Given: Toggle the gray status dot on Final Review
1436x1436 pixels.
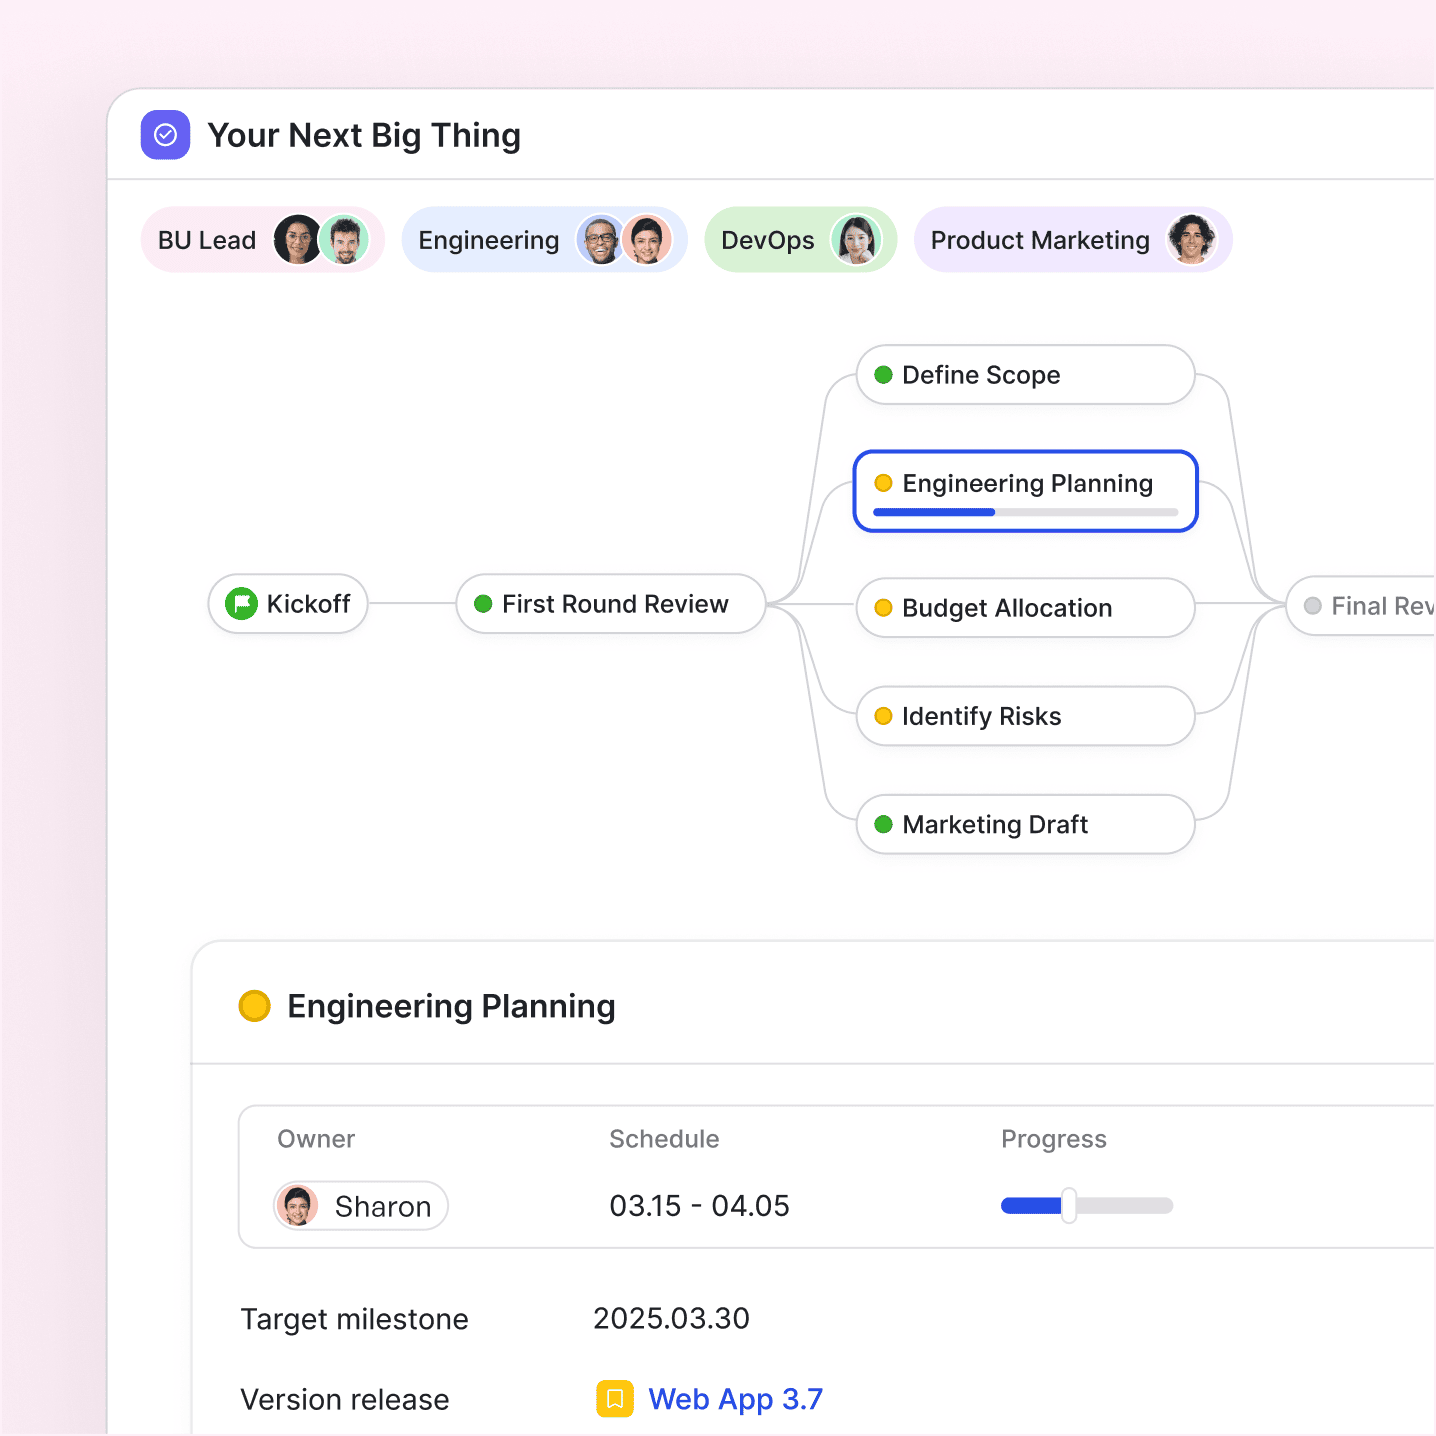Looking at the screenshot, I should [1311, 605].
